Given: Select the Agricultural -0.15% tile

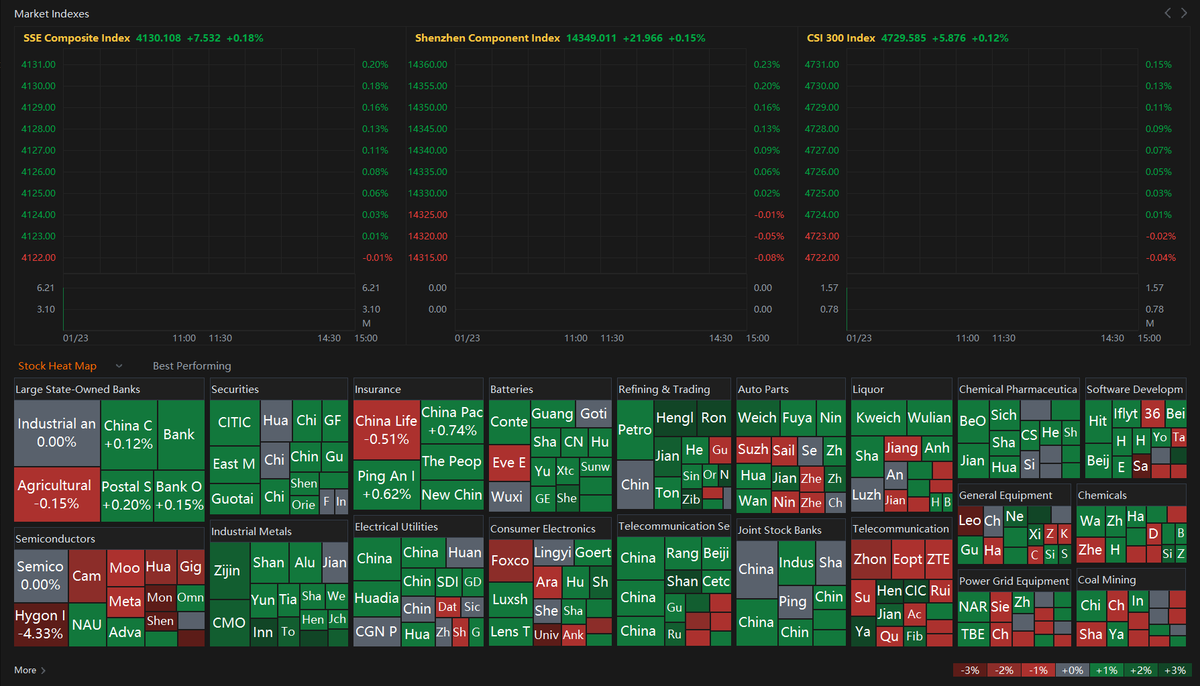Looking at the screenshot, I should pyautogui.click(x=57, y=494).
